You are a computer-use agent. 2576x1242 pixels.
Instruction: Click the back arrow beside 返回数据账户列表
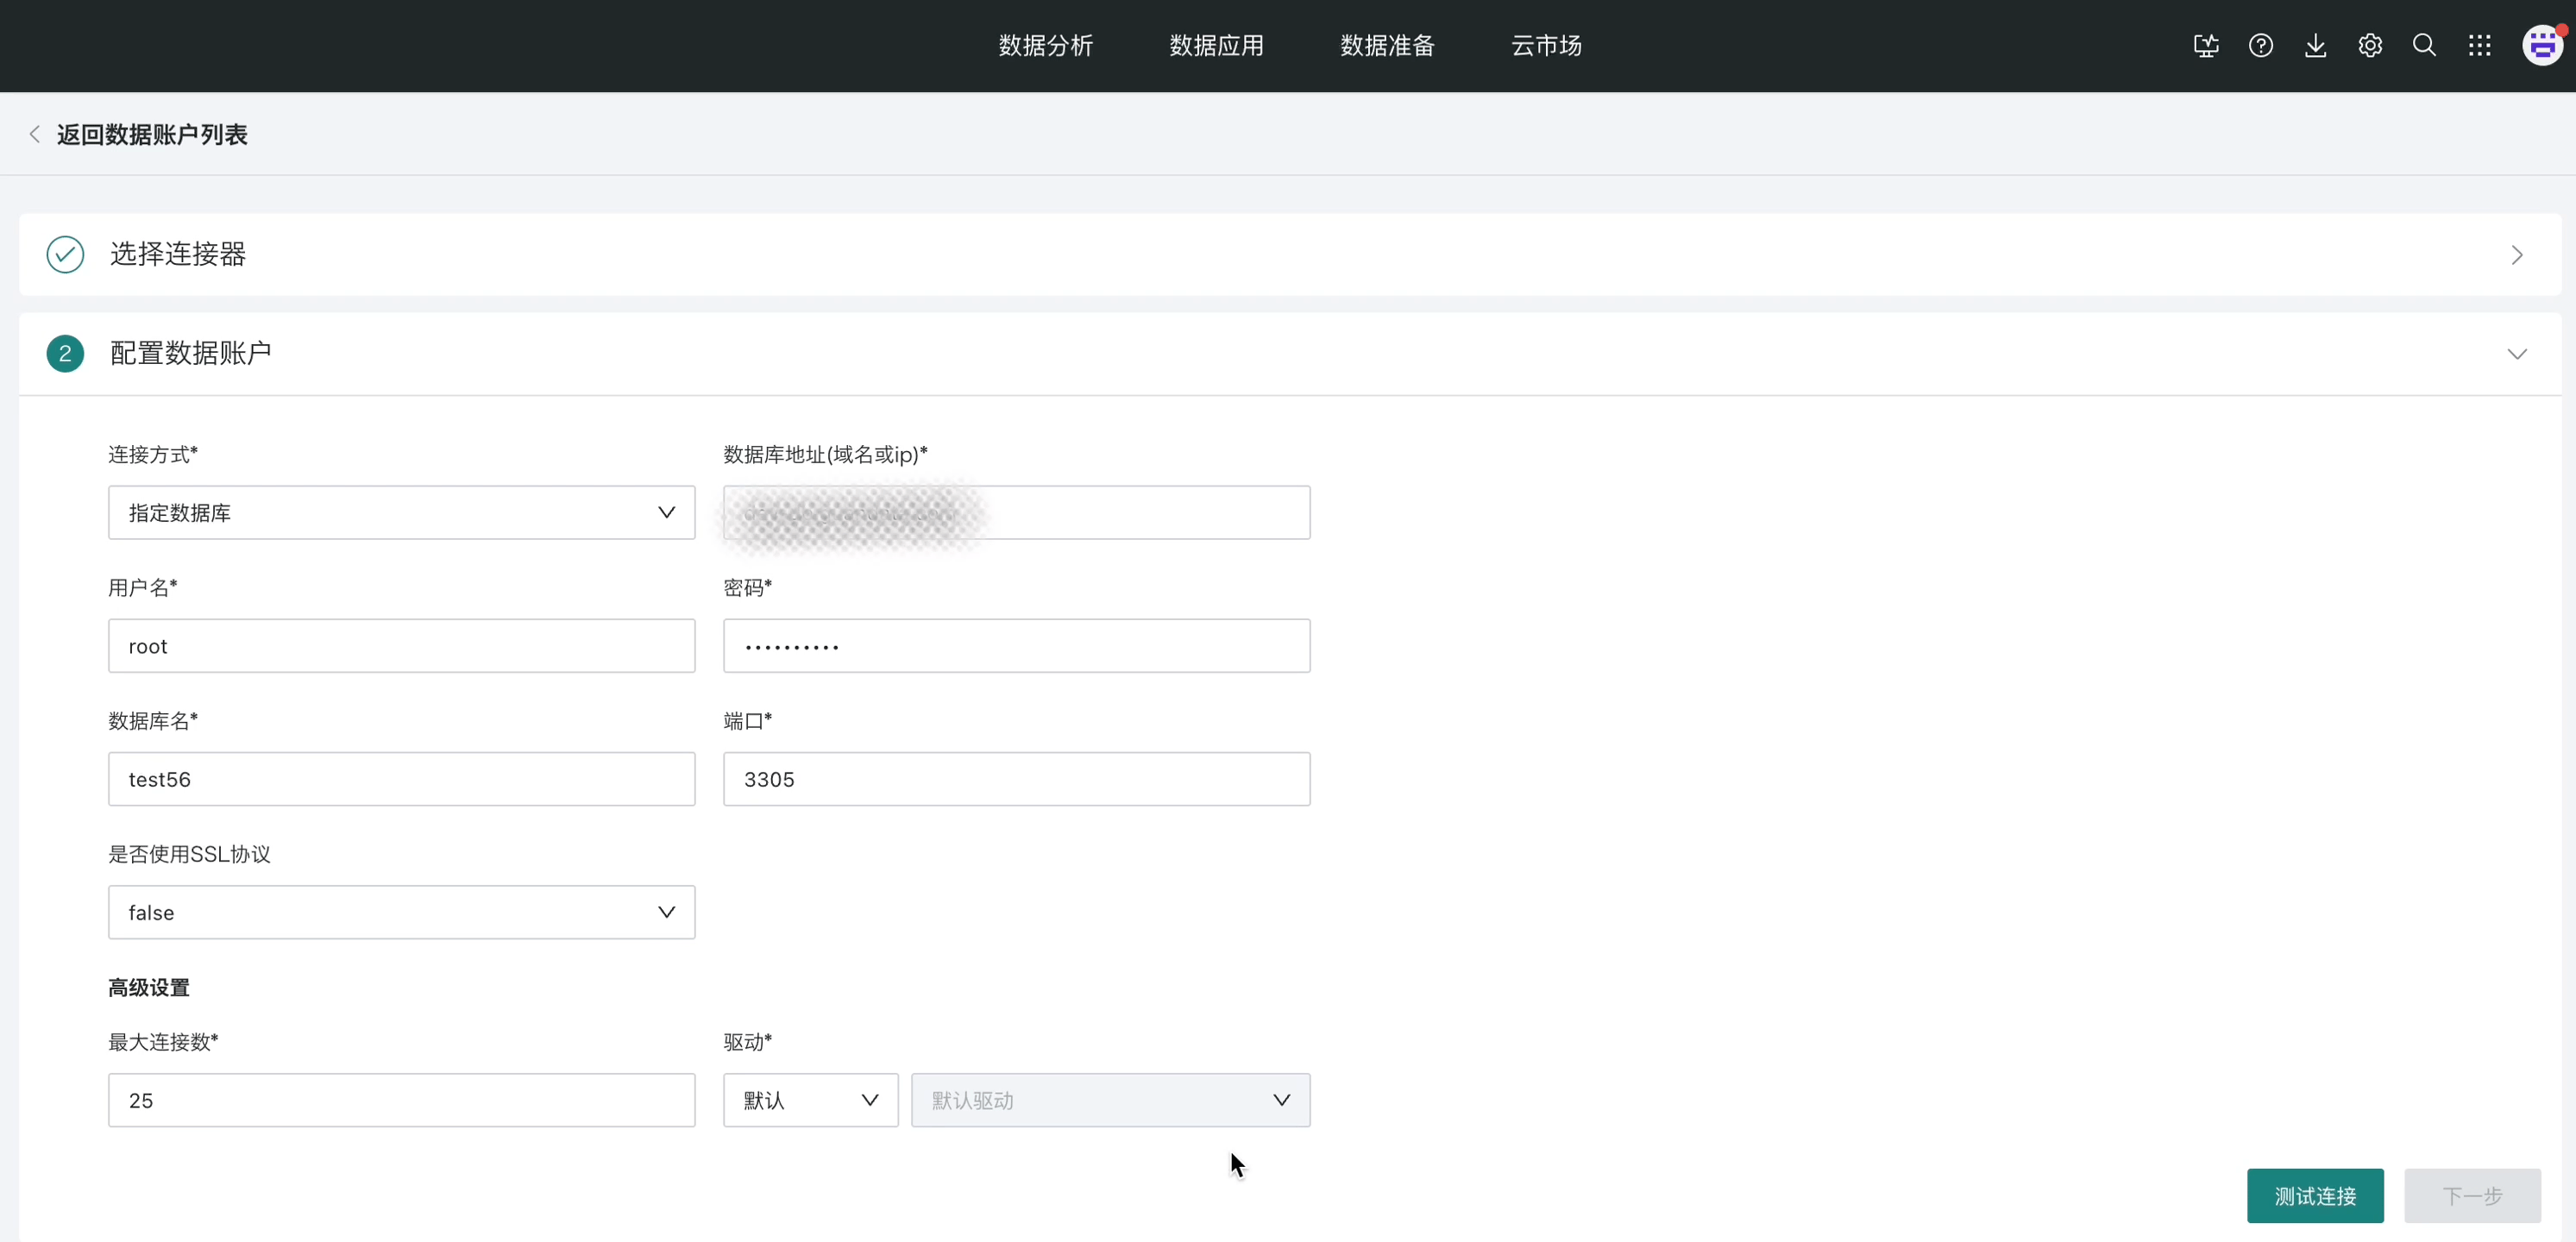[35, 134]
